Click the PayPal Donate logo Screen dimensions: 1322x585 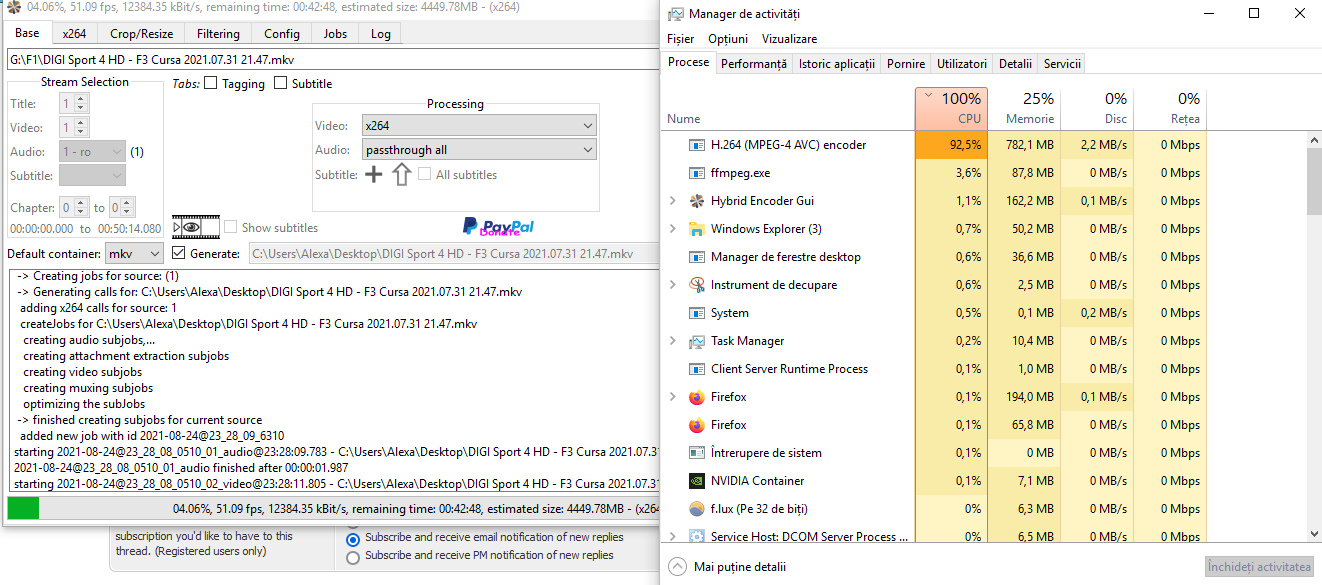[498, 227]
